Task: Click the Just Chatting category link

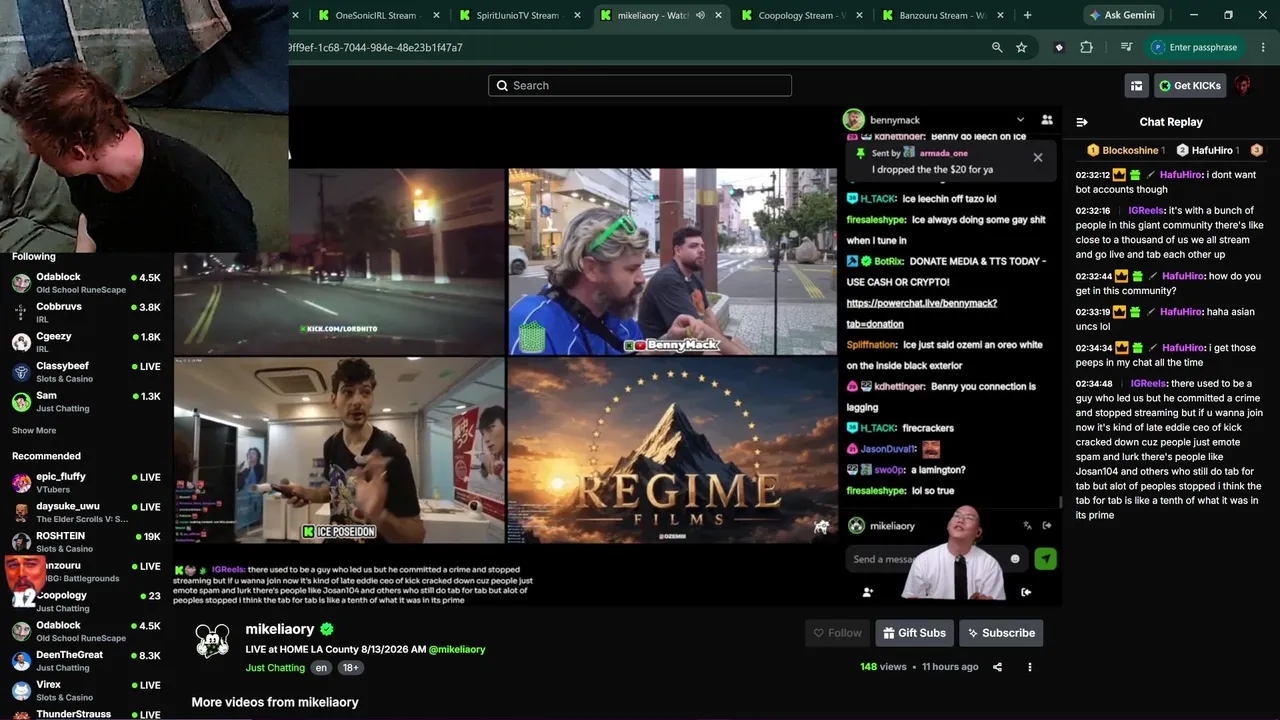Action: 275,668
